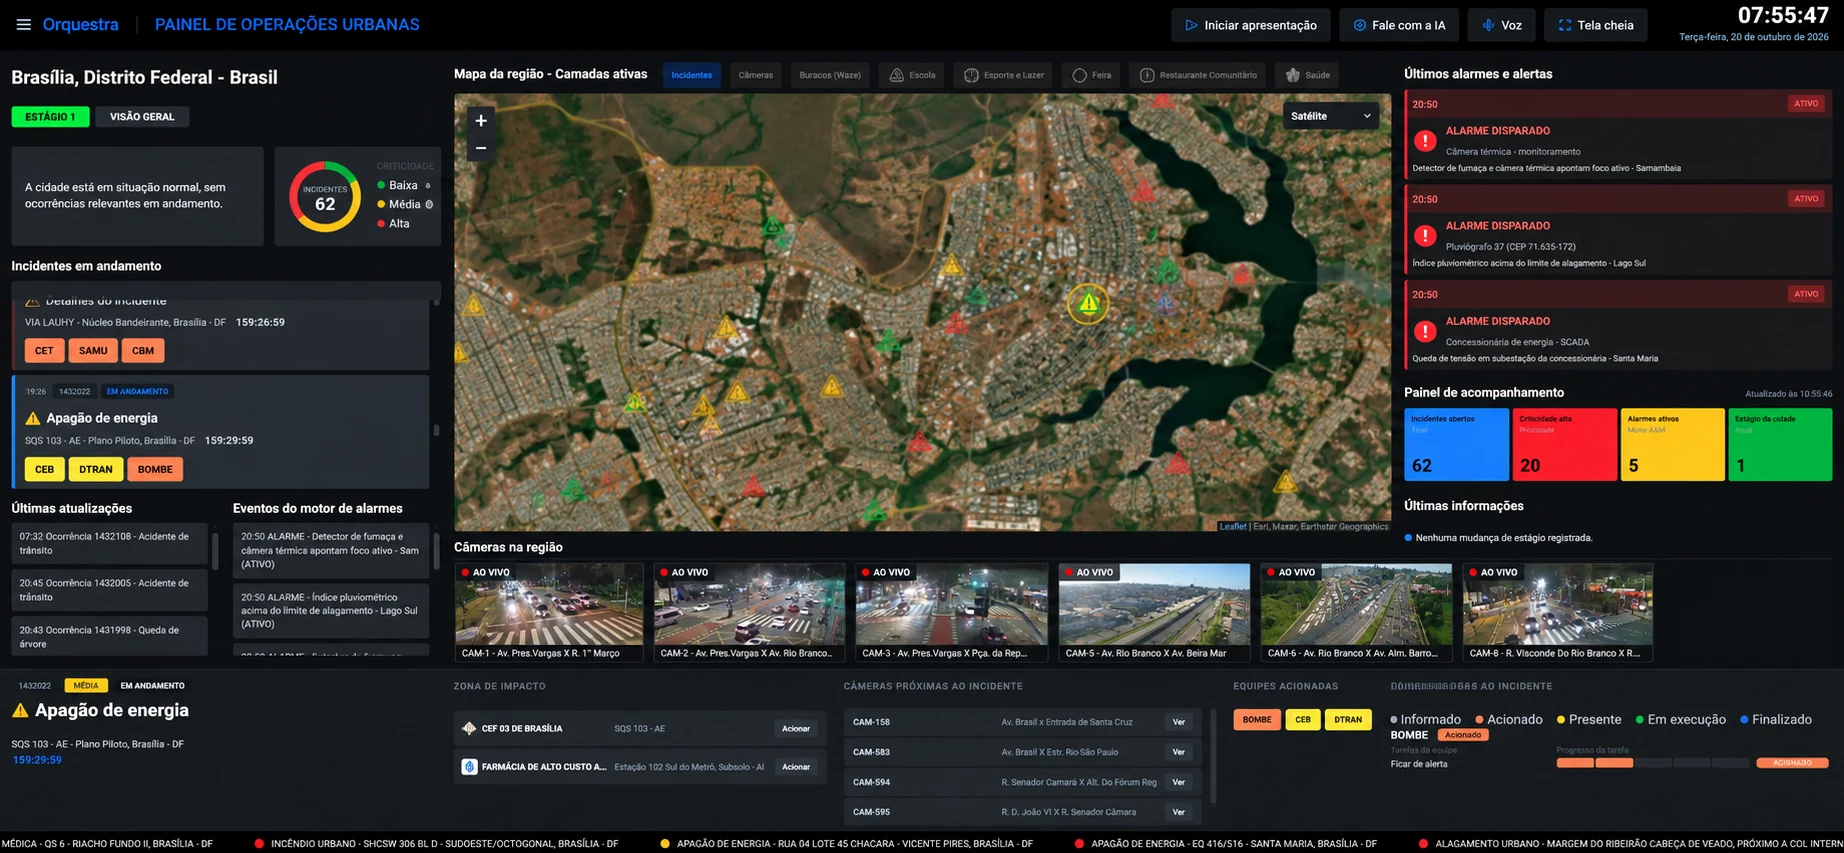This screenshot has width=1844, height=853.
Task: Click the Iniciar apresentação button
Action: pyautogui.click(x=1251, y=25)
